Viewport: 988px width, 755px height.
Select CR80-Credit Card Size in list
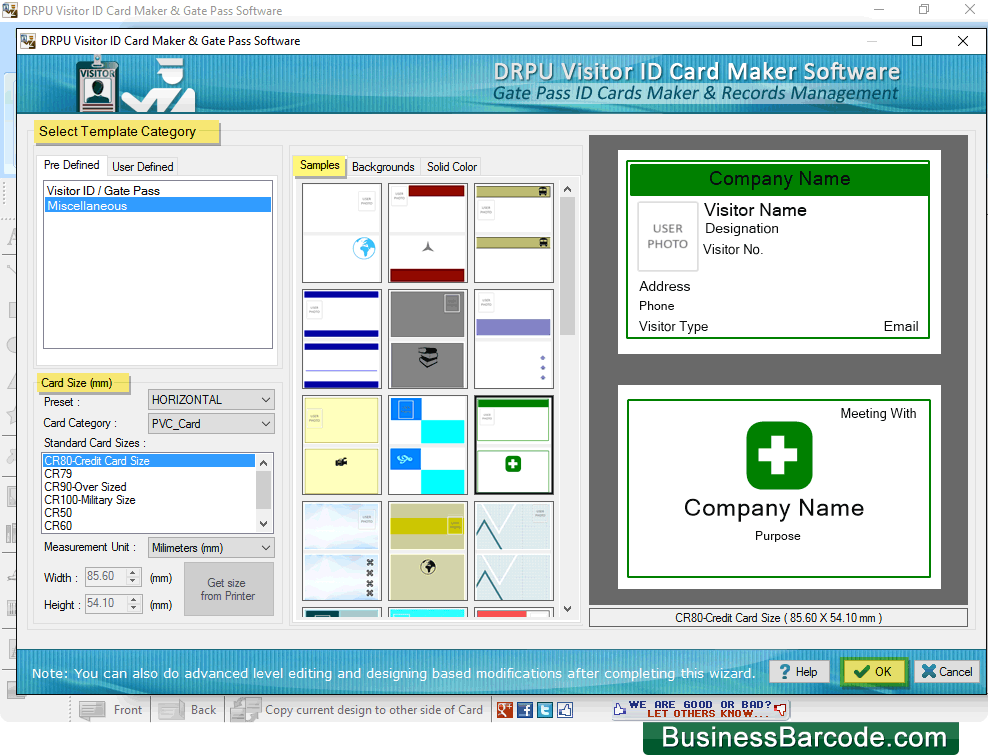[x=149, y=461]
